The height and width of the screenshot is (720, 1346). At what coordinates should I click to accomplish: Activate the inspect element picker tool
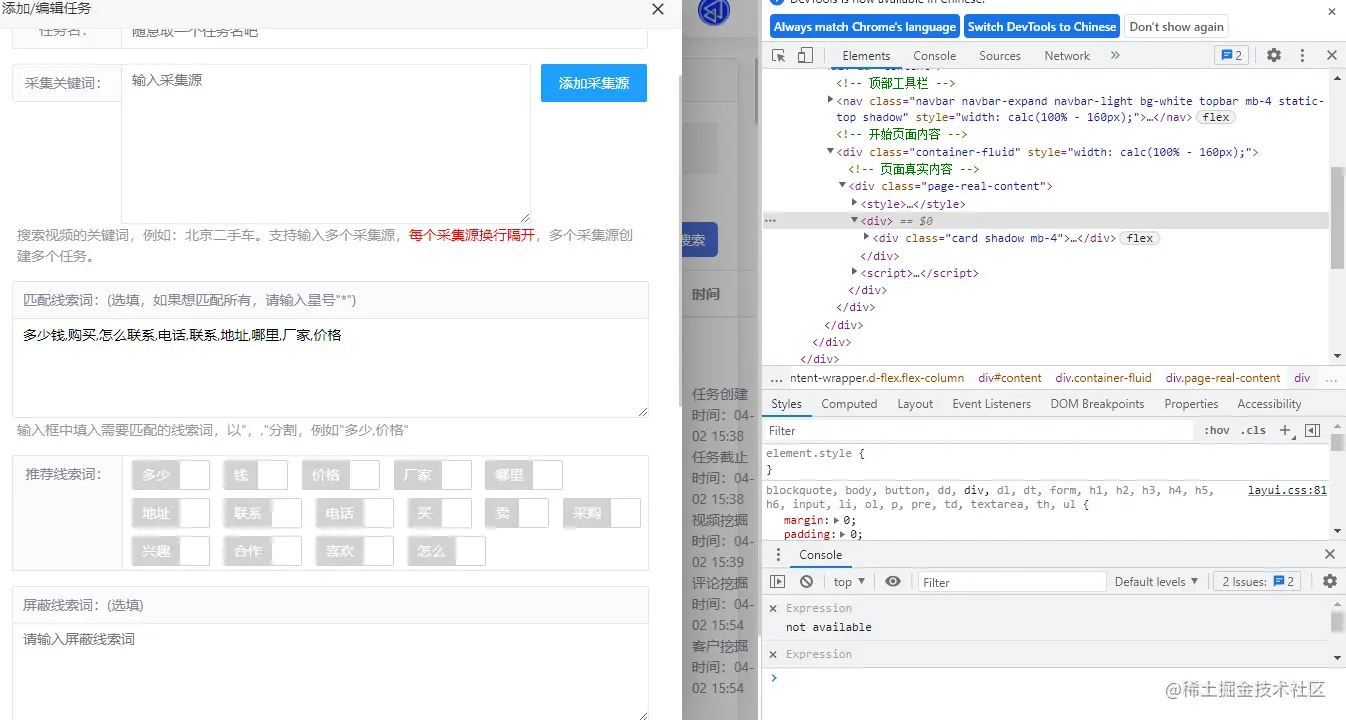pyautogui.click(x=778, y=55)
